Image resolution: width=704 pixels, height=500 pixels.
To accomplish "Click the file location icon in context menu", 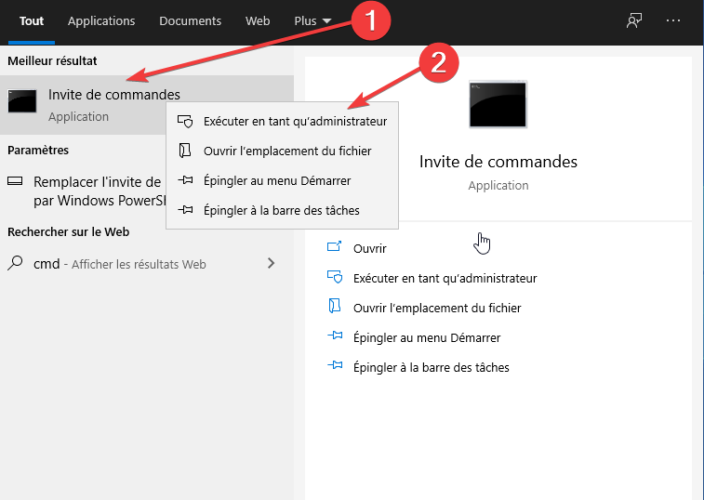I will [x=185, y=150].
